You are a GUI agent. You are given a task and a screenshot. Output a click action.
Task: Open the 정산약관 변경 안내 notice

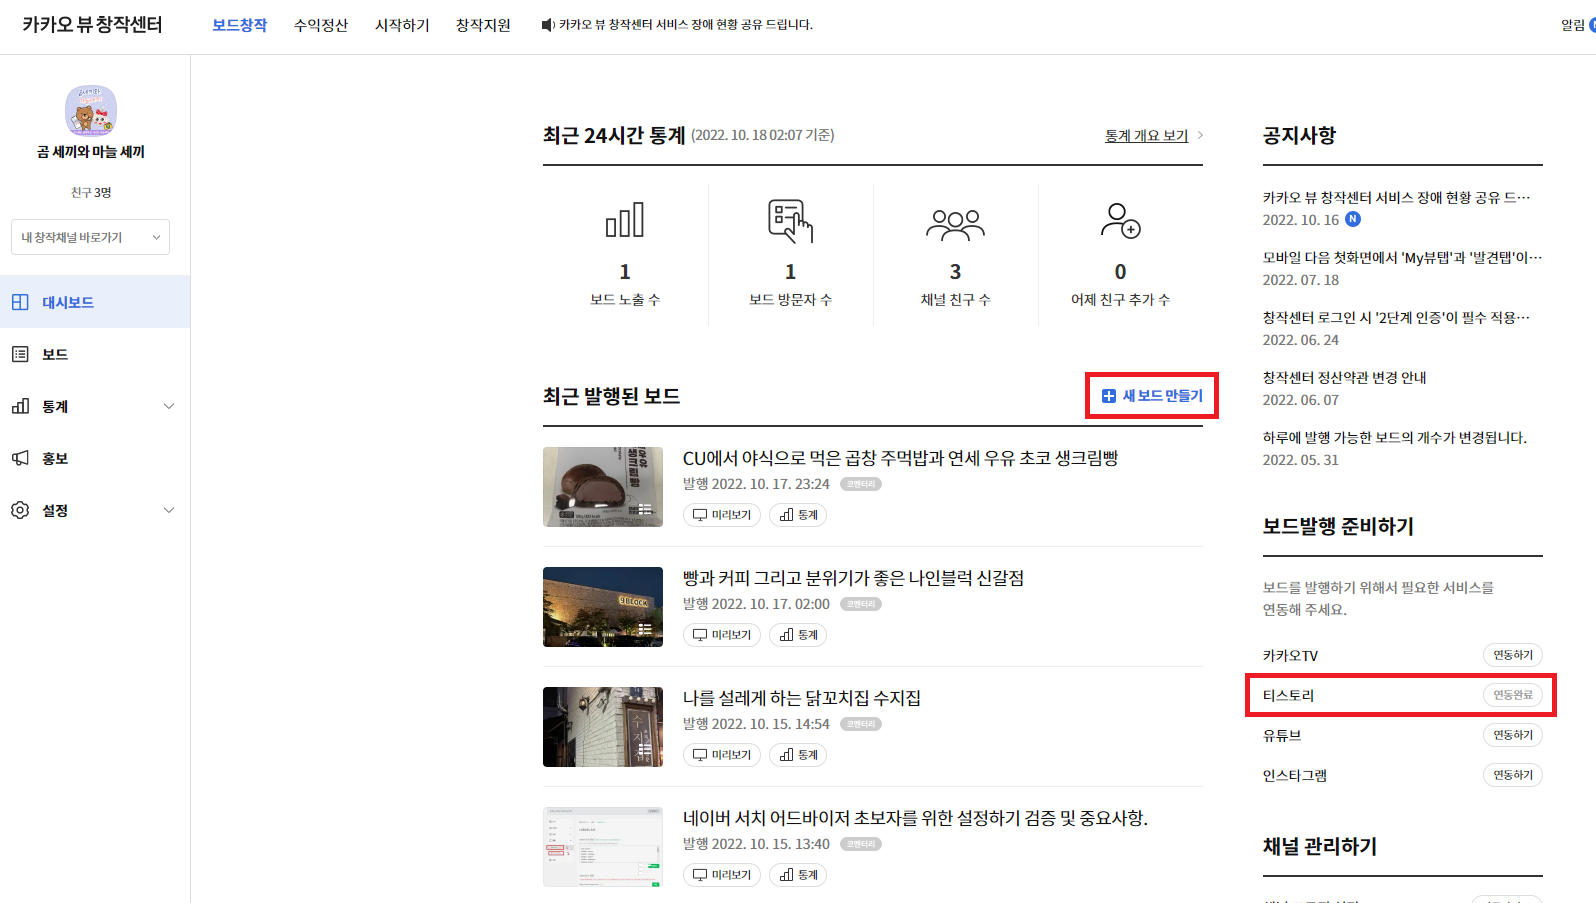[1344, 378]
